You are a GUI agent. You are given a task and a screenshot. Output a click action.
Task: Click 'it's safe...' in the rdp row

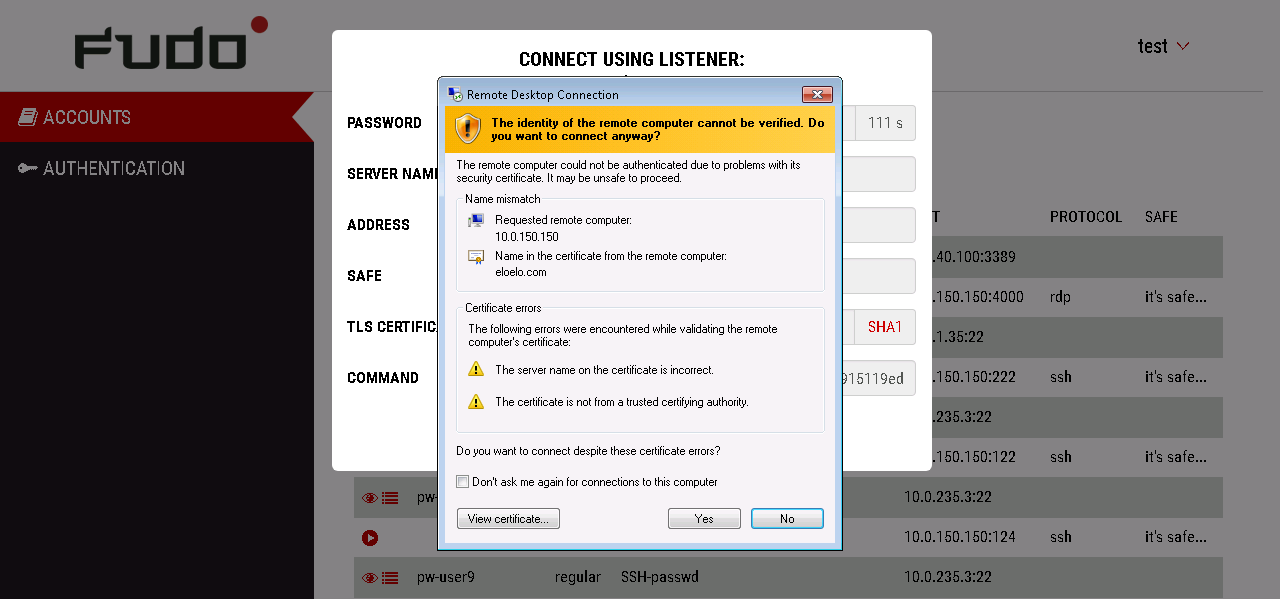tap(1176, 297)
